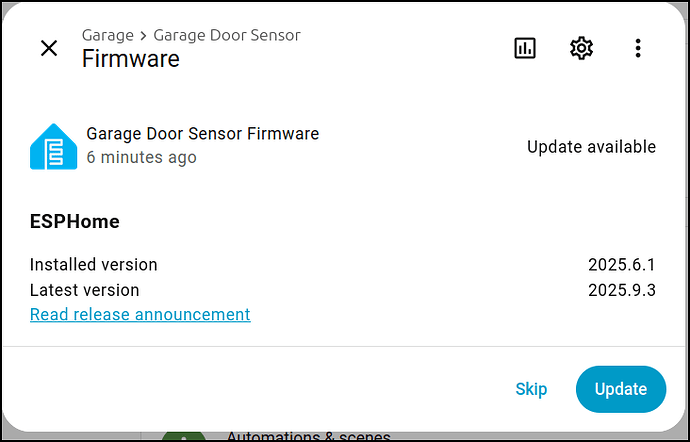Skip this firmware update
This screenshot has width=690, height=442.
[x=531, y=389]
